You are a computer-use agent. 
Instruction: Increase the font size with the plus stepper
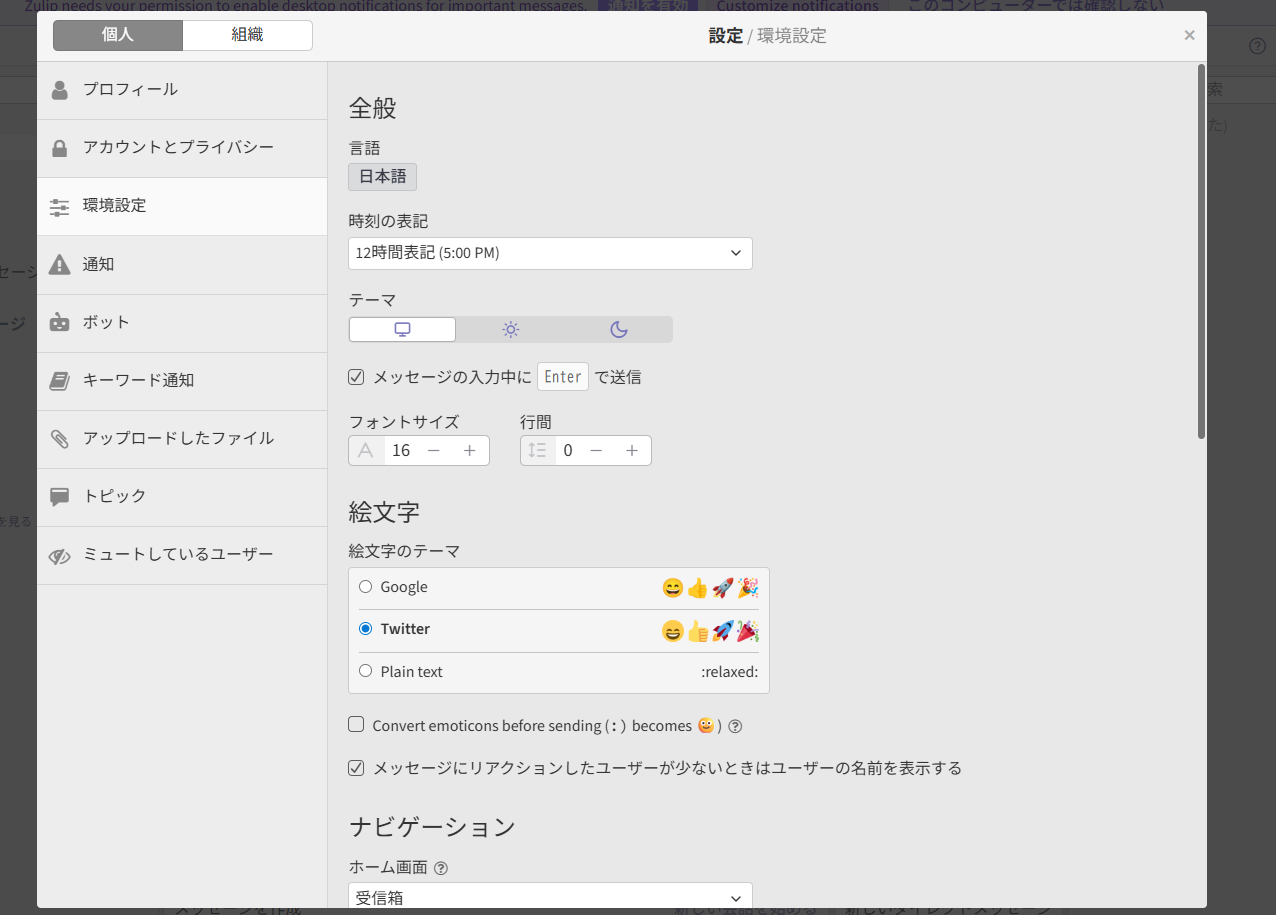point(469,450)
